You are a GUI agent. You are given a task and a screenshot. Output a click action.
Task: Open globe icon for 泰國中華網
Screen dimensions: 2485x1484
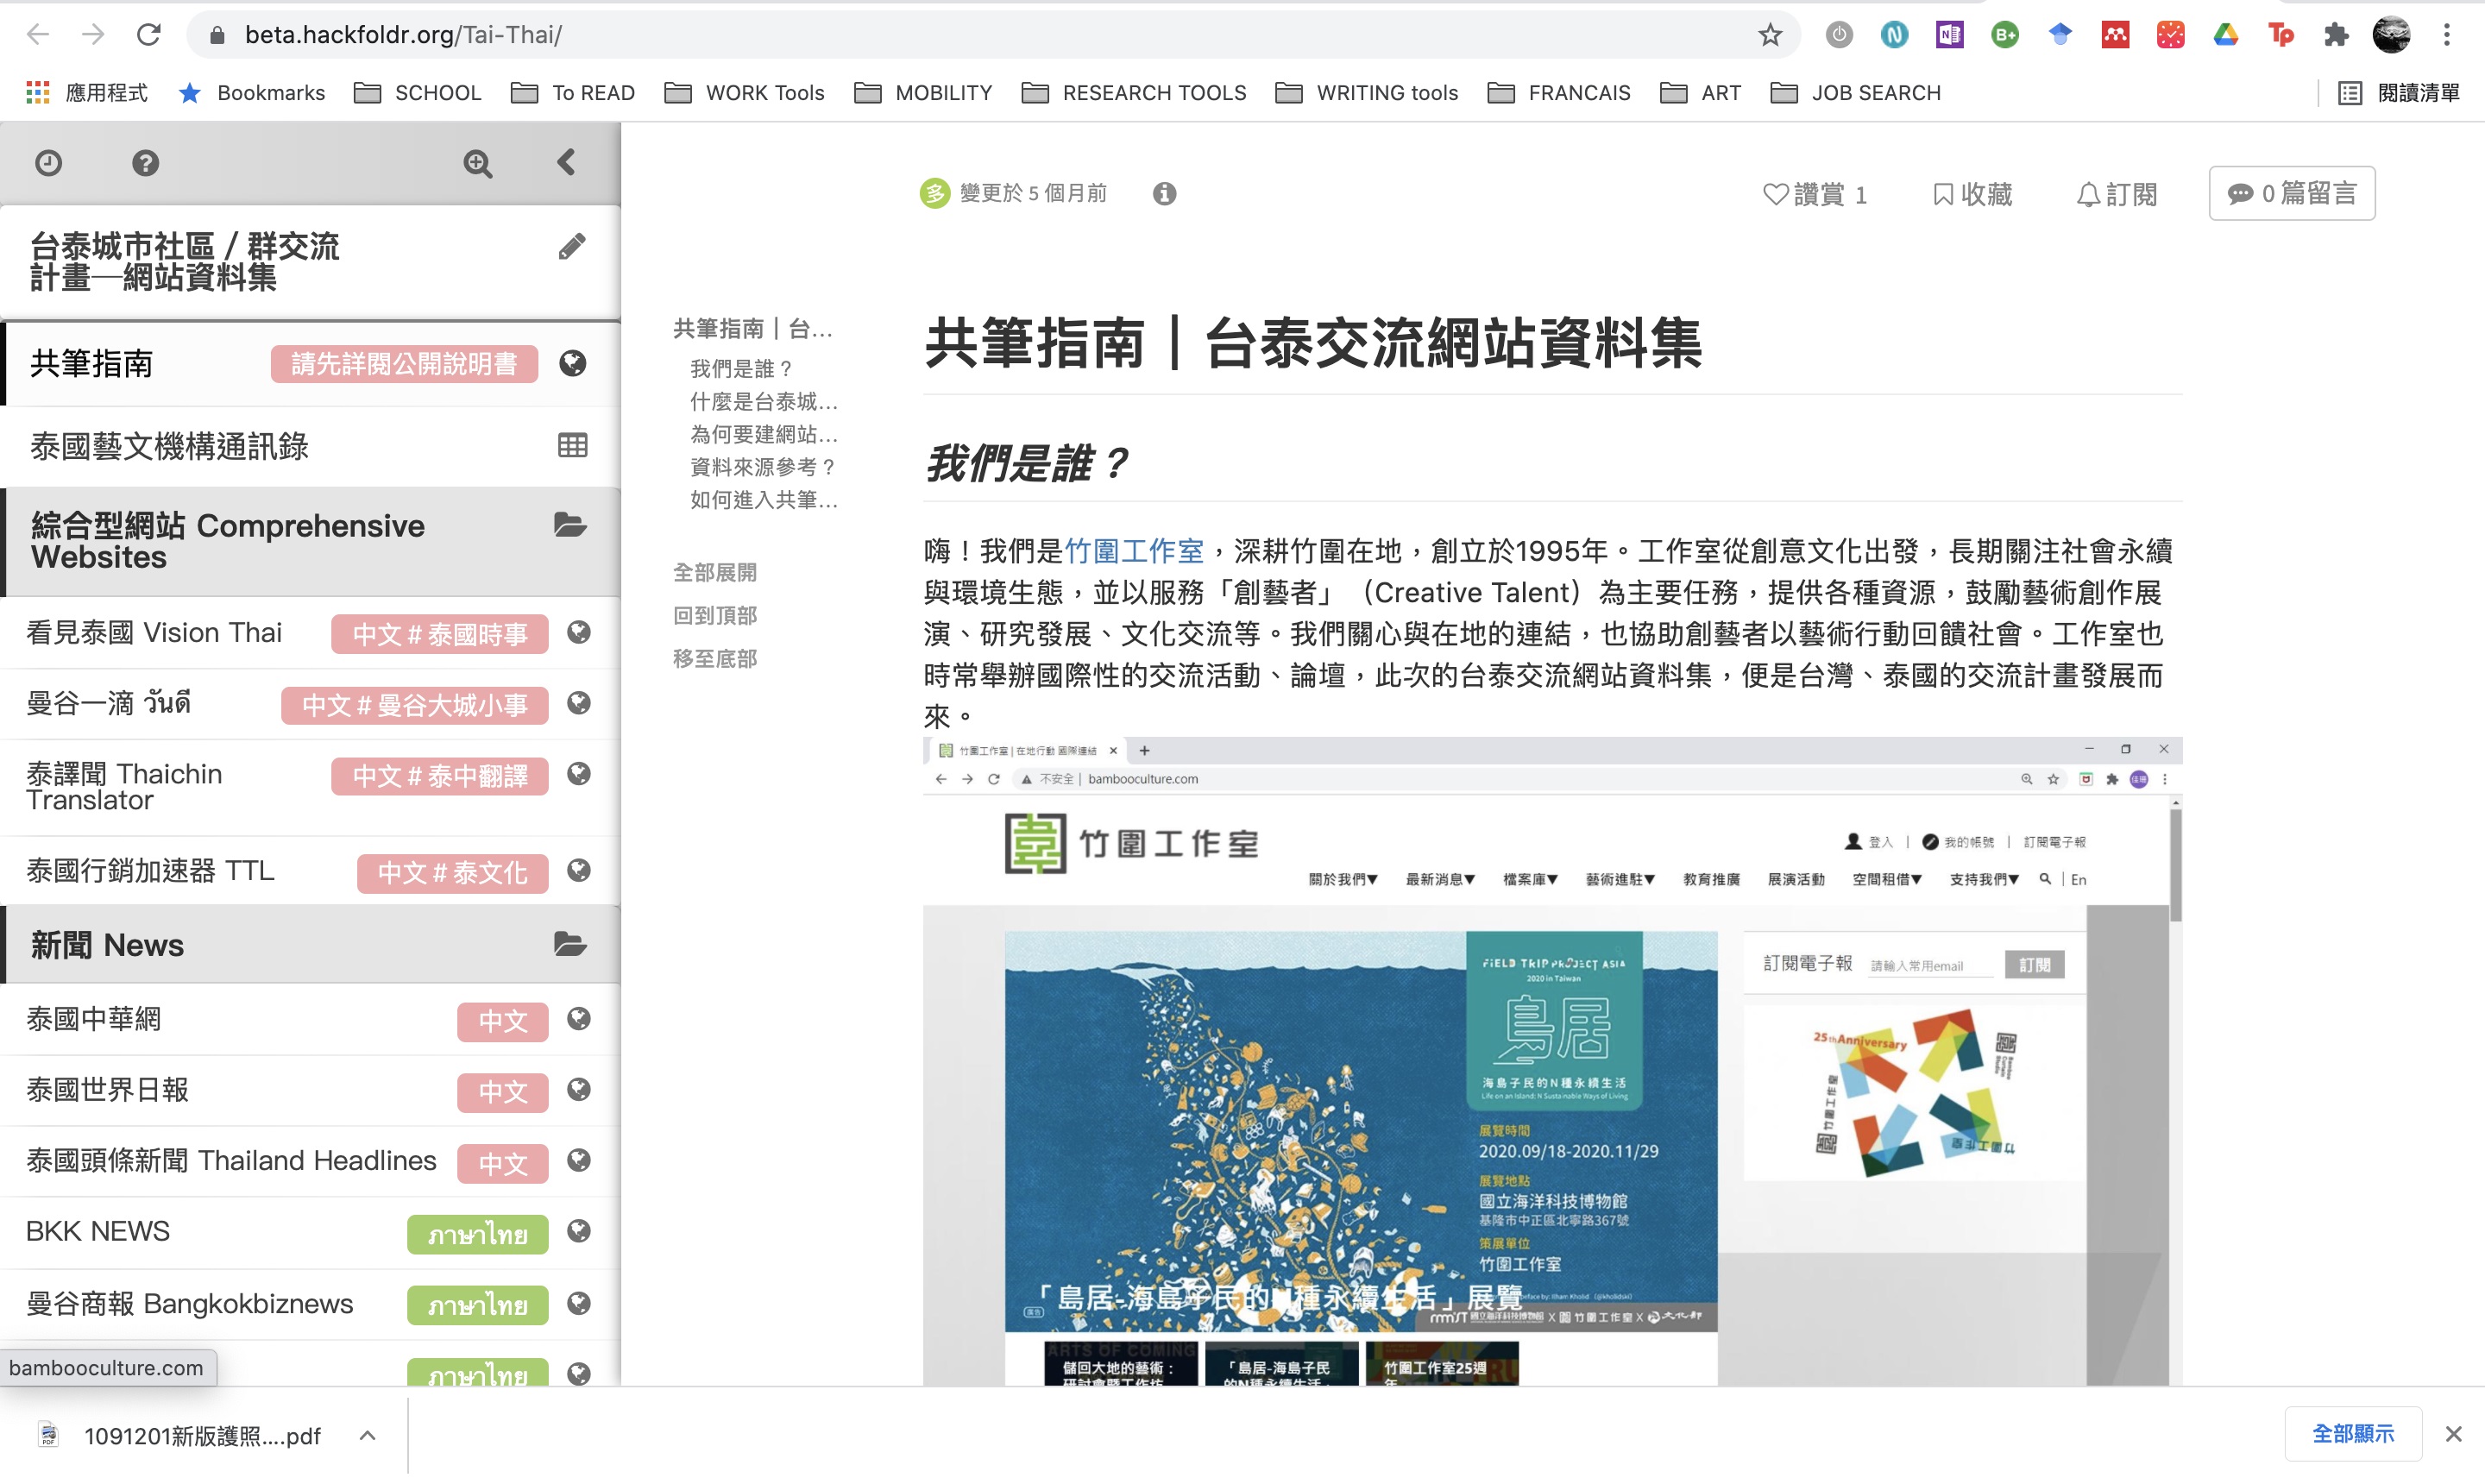click(579, 1019)
